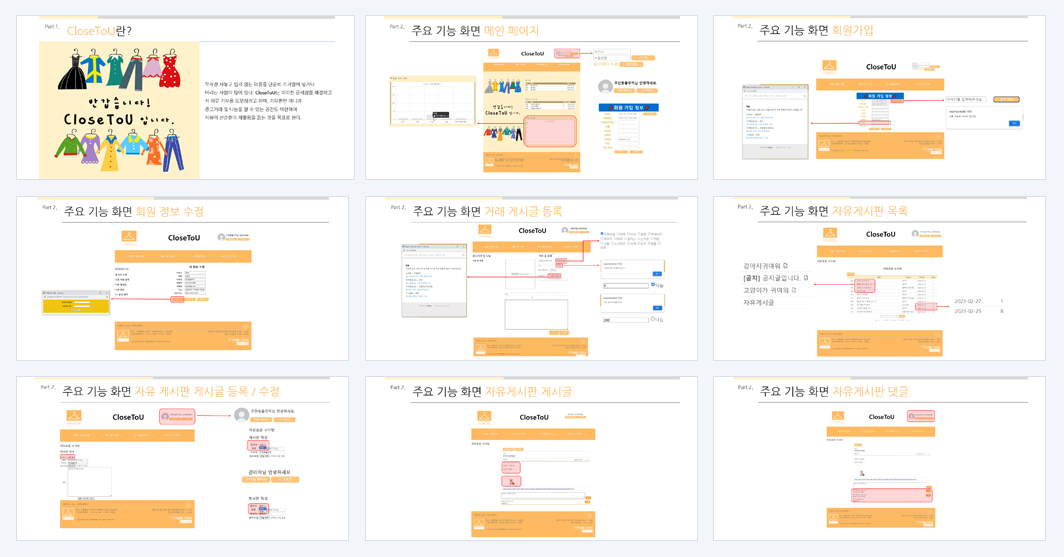Click hanger logo in 메인 페이지 slide header
This screenshot has width=1064, height=557.
[493, 53]
